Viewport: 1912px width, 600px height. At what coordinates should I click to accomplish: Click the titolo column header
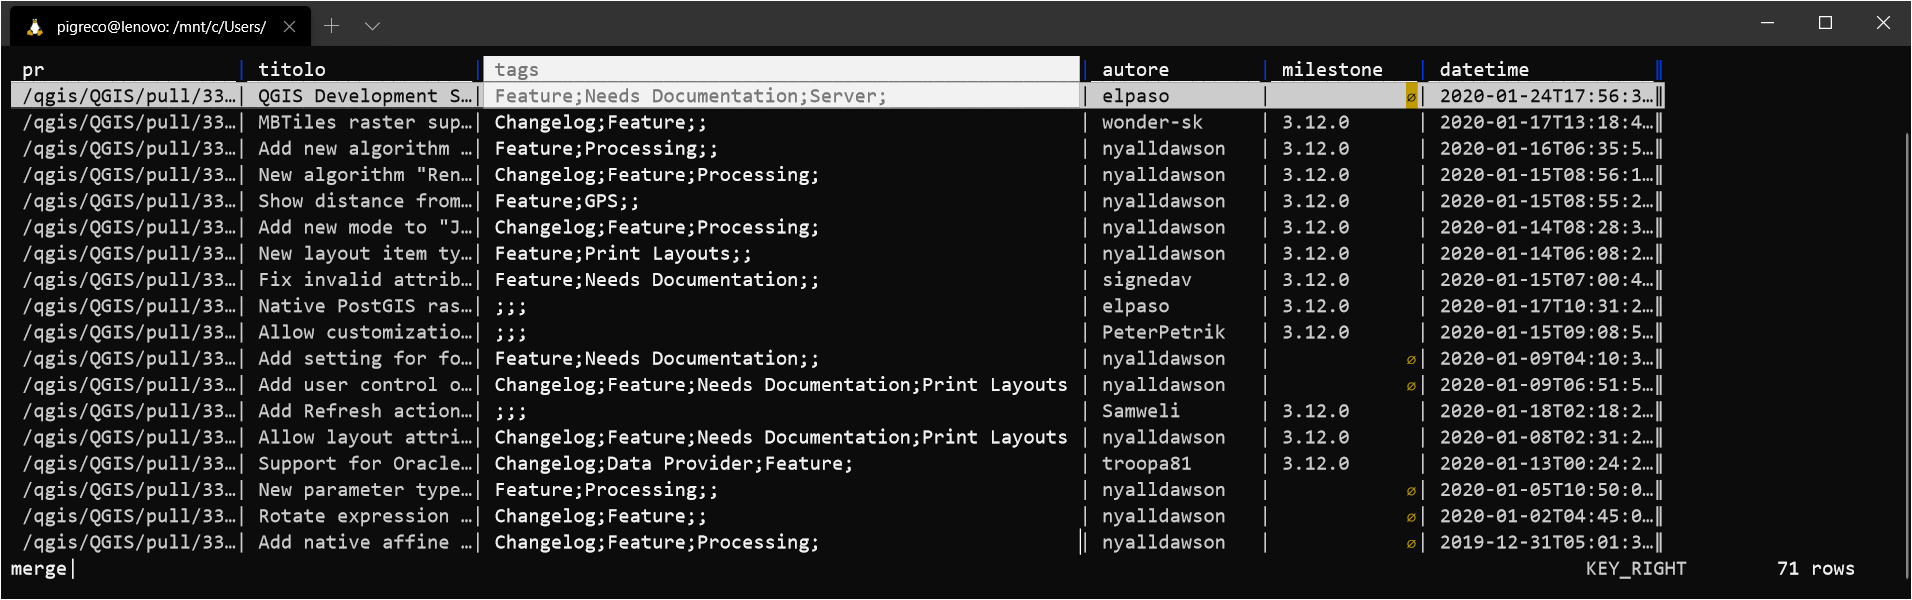click(292, 69)
